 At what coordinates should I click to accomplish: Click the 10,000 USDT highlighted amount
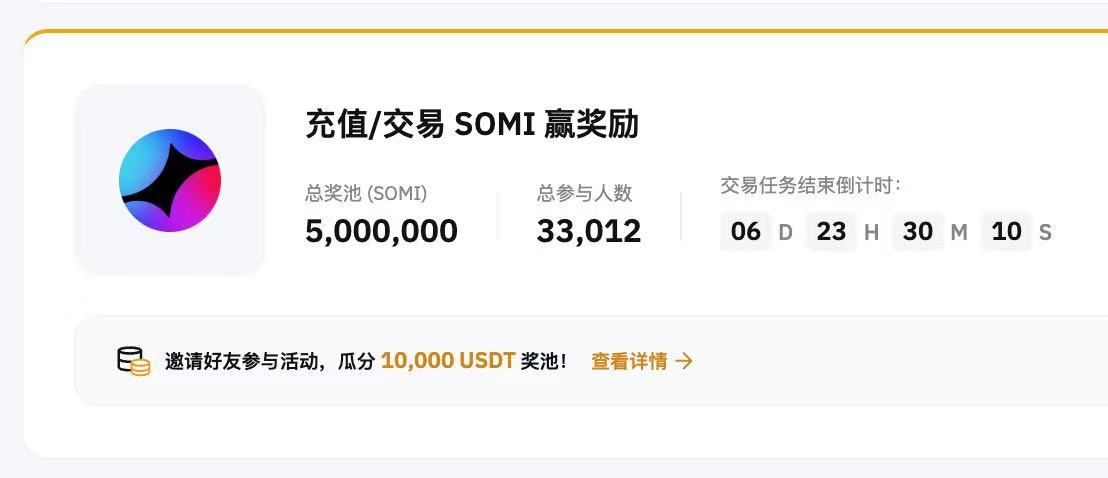(448, 361)
